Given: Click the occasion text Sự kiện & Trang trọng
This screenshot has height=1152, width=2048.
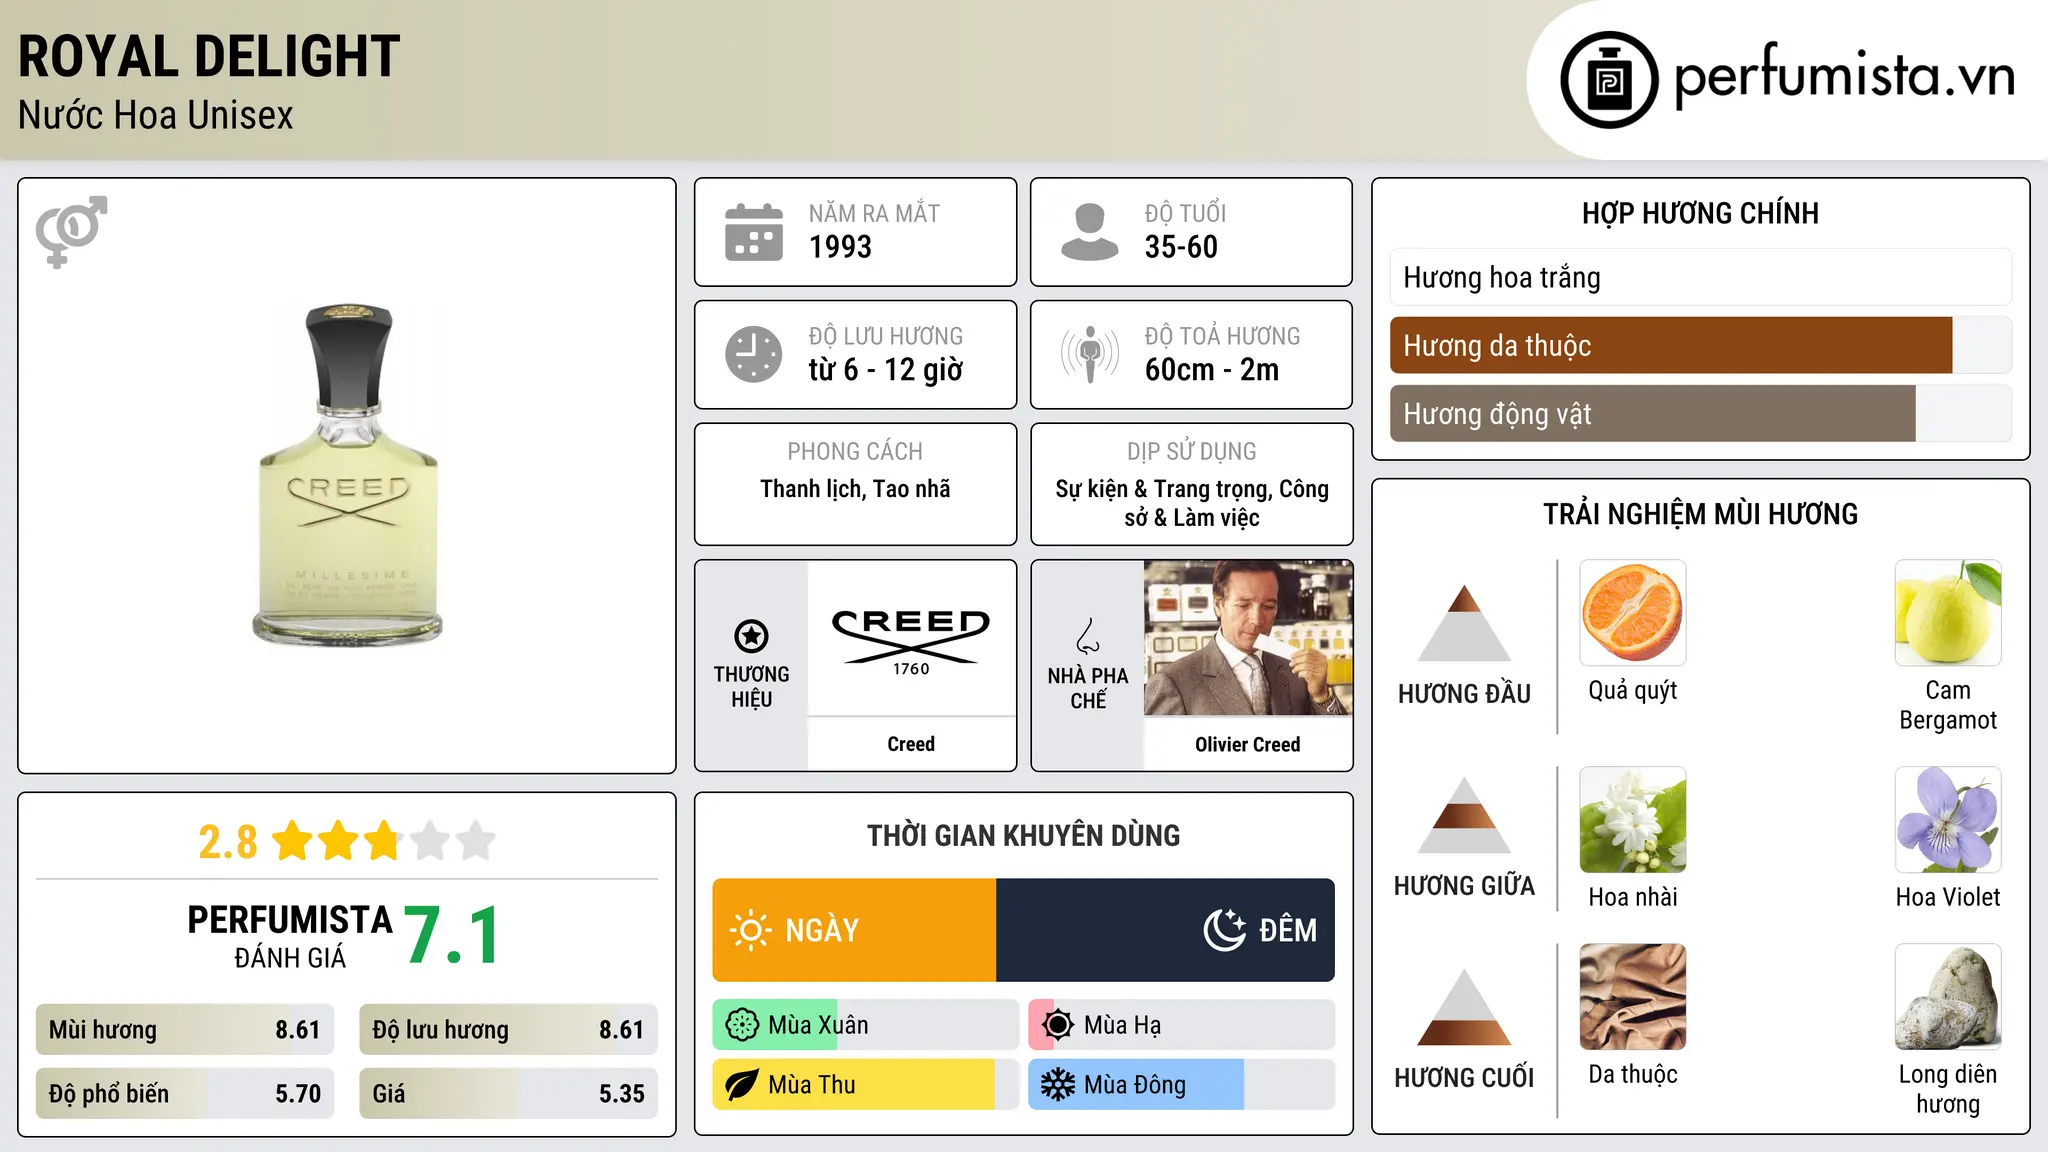Looking at the screenshot, I should 1163,489.
